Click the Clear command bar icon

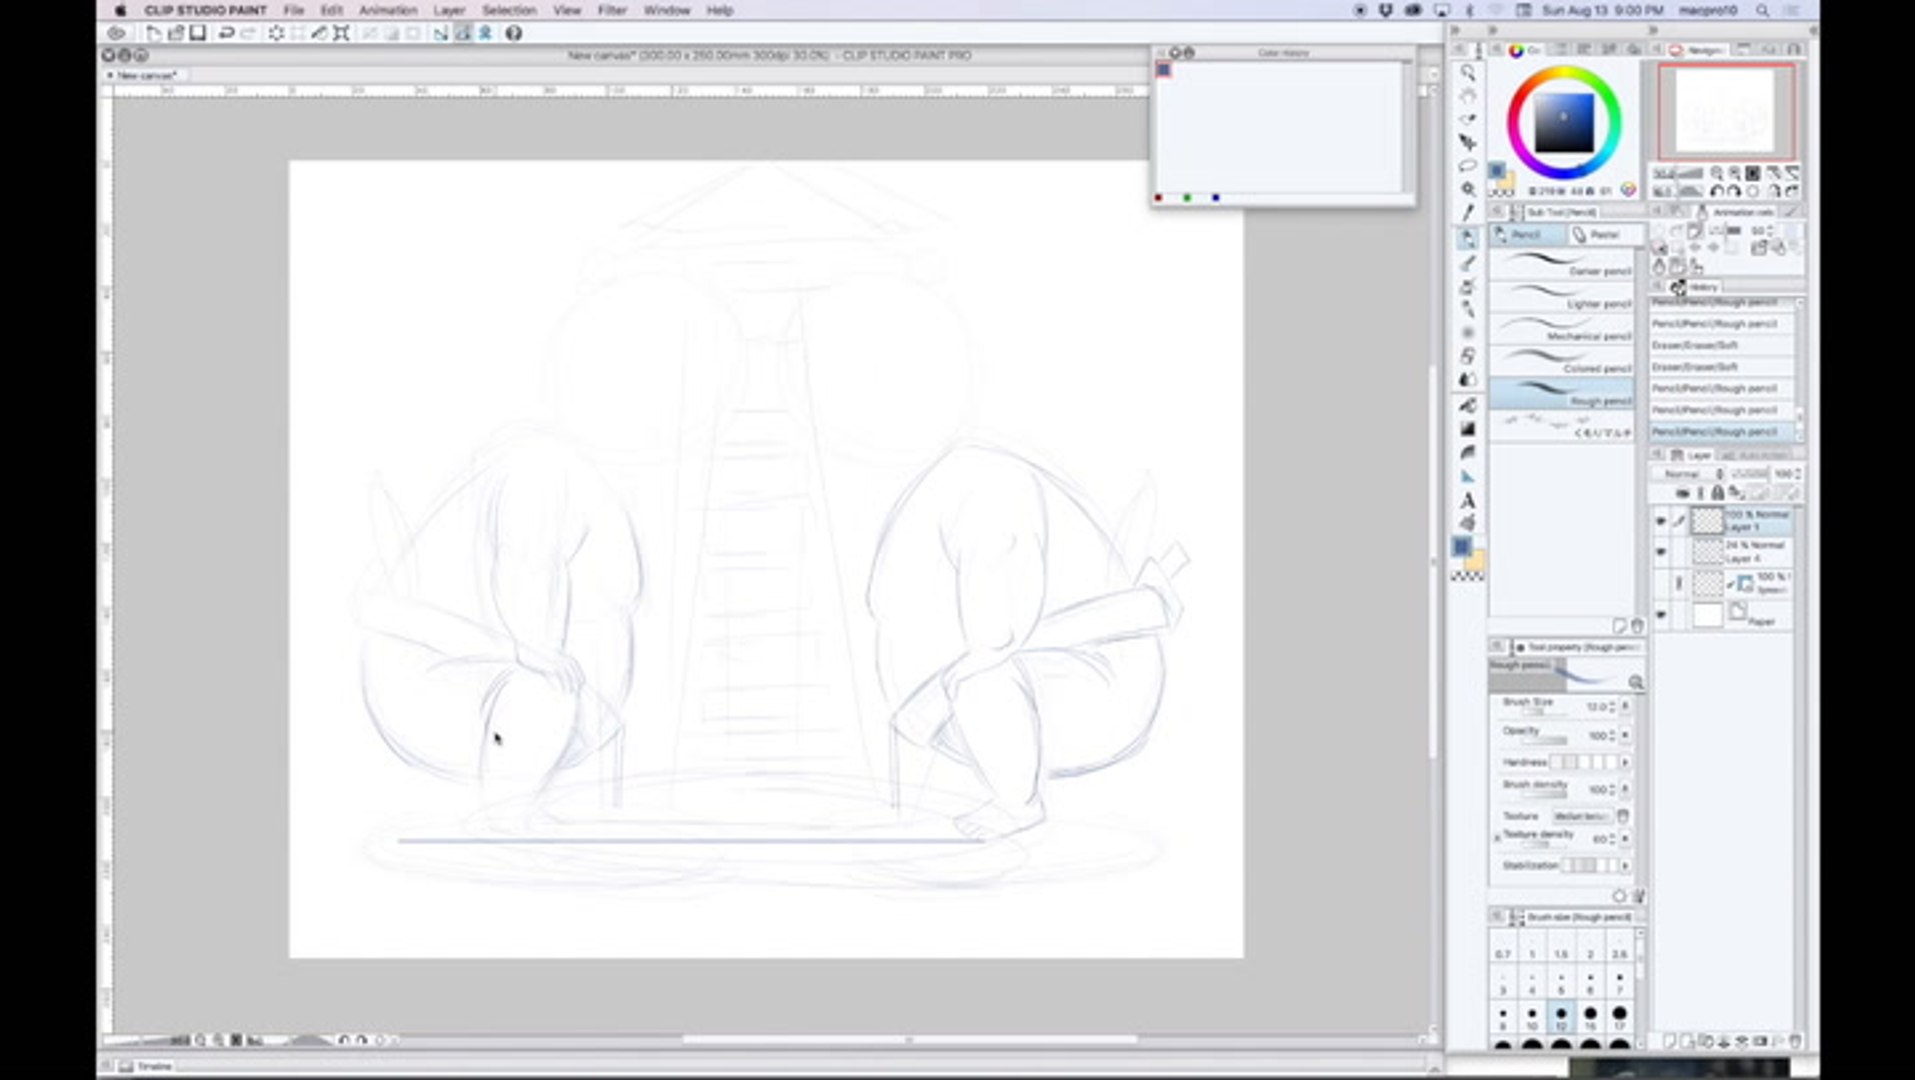(x=277, y=33)
